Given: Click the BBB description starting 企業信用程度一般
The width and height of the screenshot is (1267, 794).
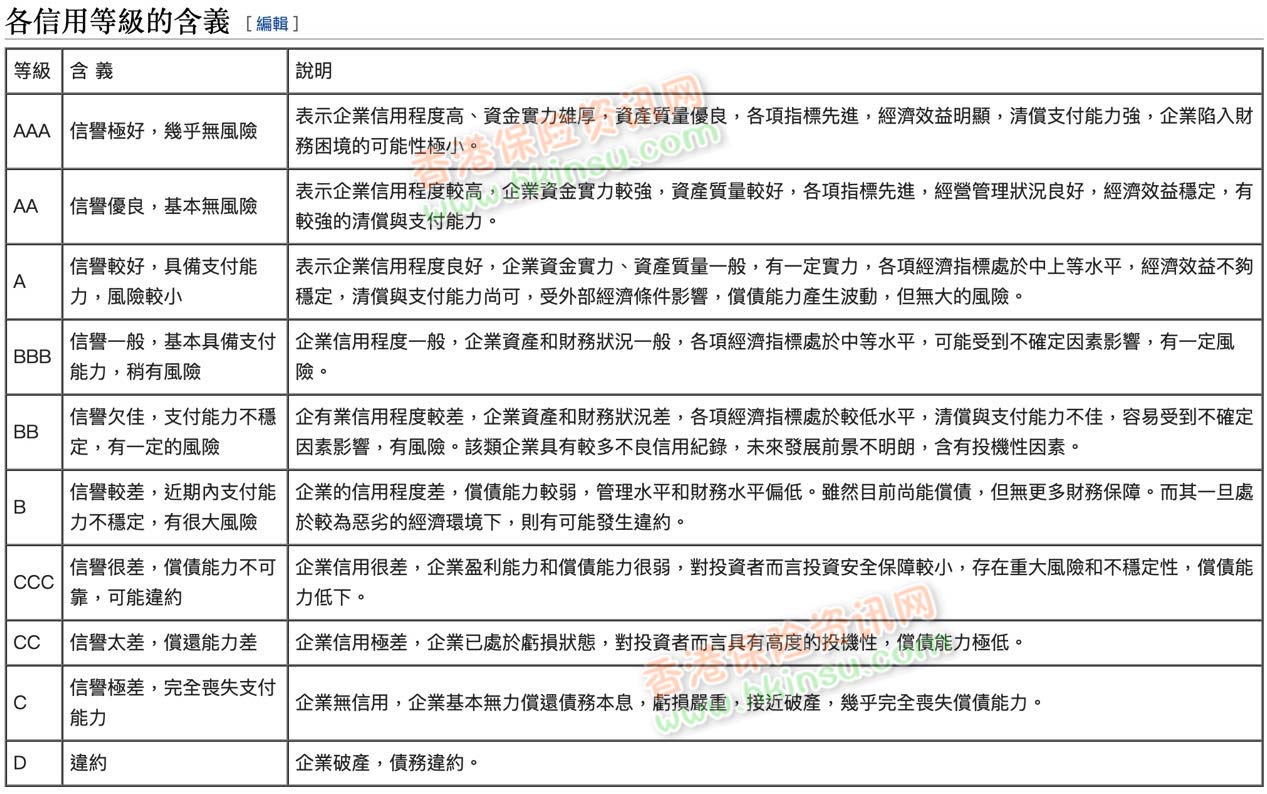Looking at the screenshot, I should pos(774,356).
